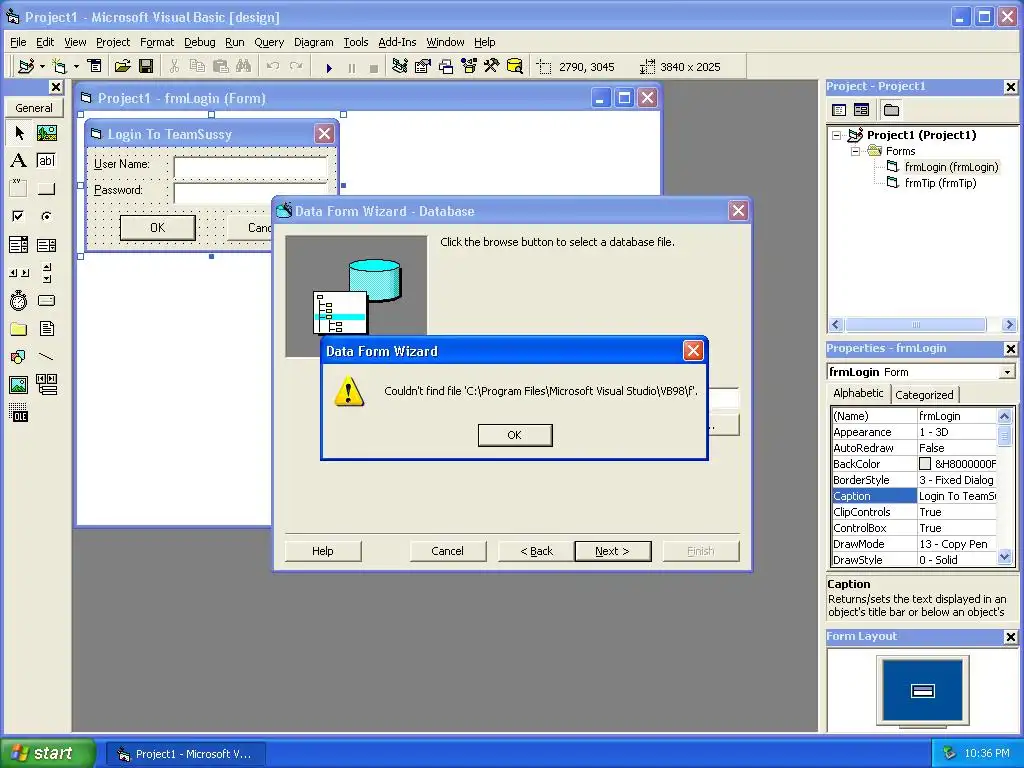Select the OLE control tool

tap(19, 413)
